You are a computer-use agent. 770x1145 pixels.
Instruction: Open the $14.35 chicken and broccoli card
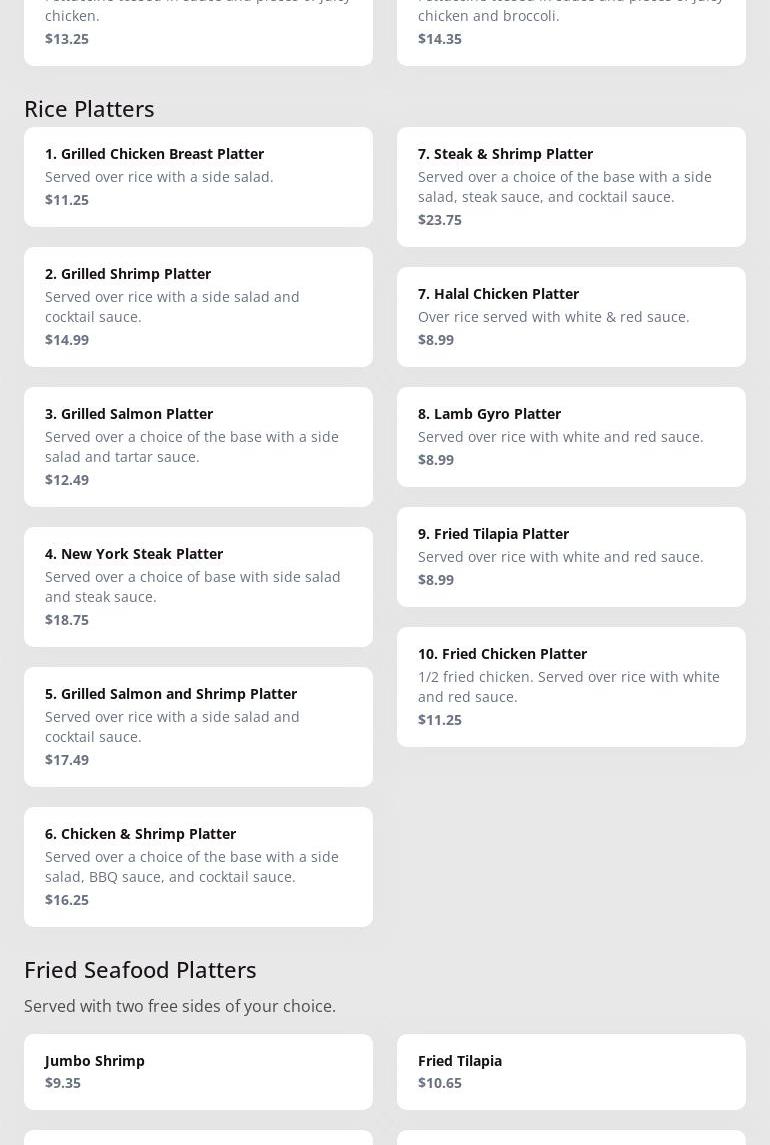tap(571, 30)
